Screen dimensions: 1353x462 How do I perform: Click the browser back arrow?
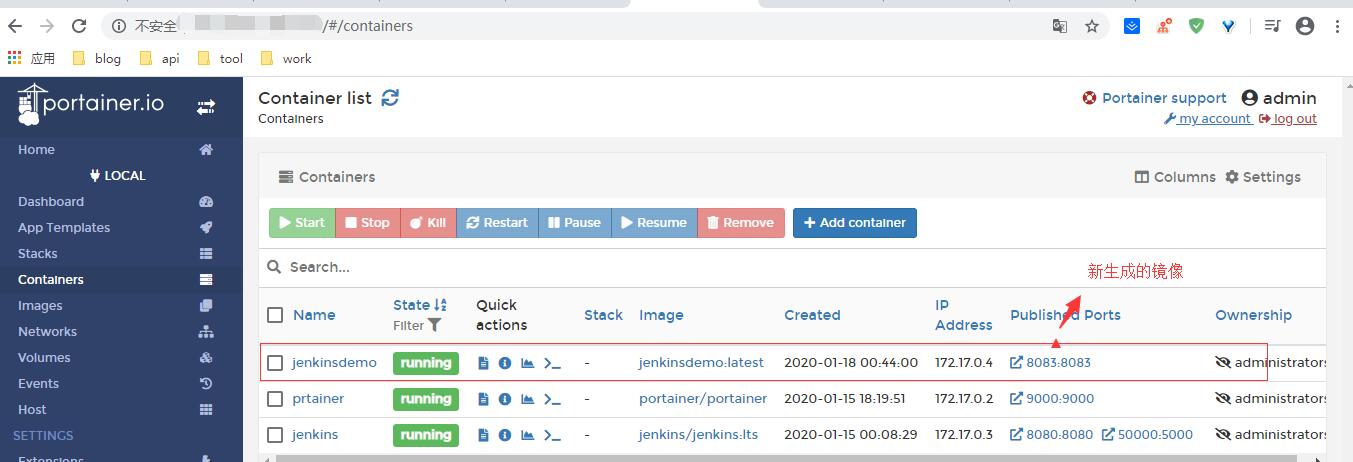pos(15,26)
